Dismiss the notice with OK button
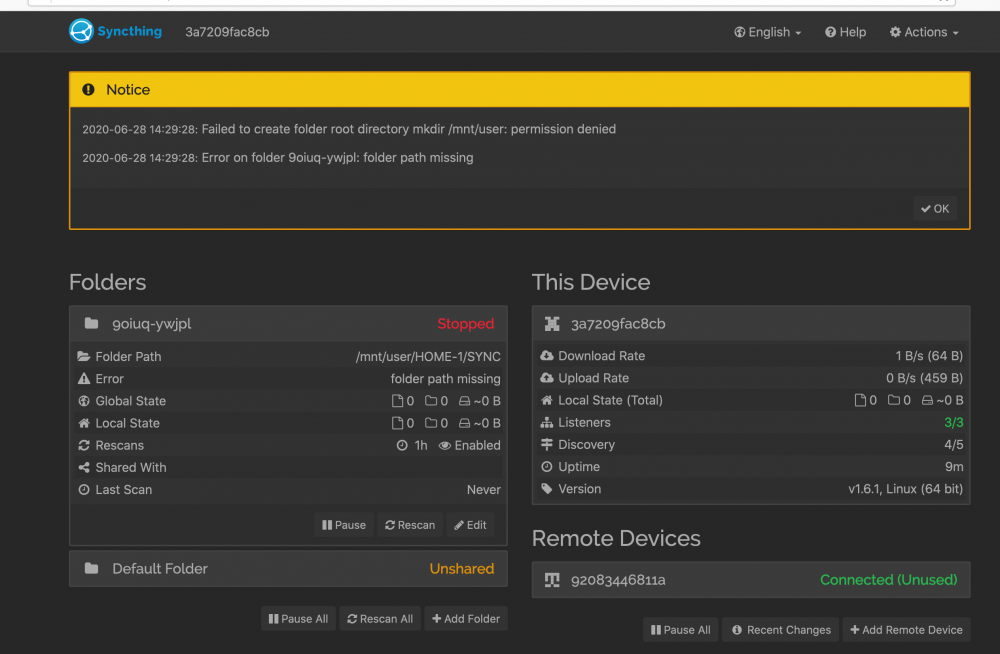 (x=935, y=209)
